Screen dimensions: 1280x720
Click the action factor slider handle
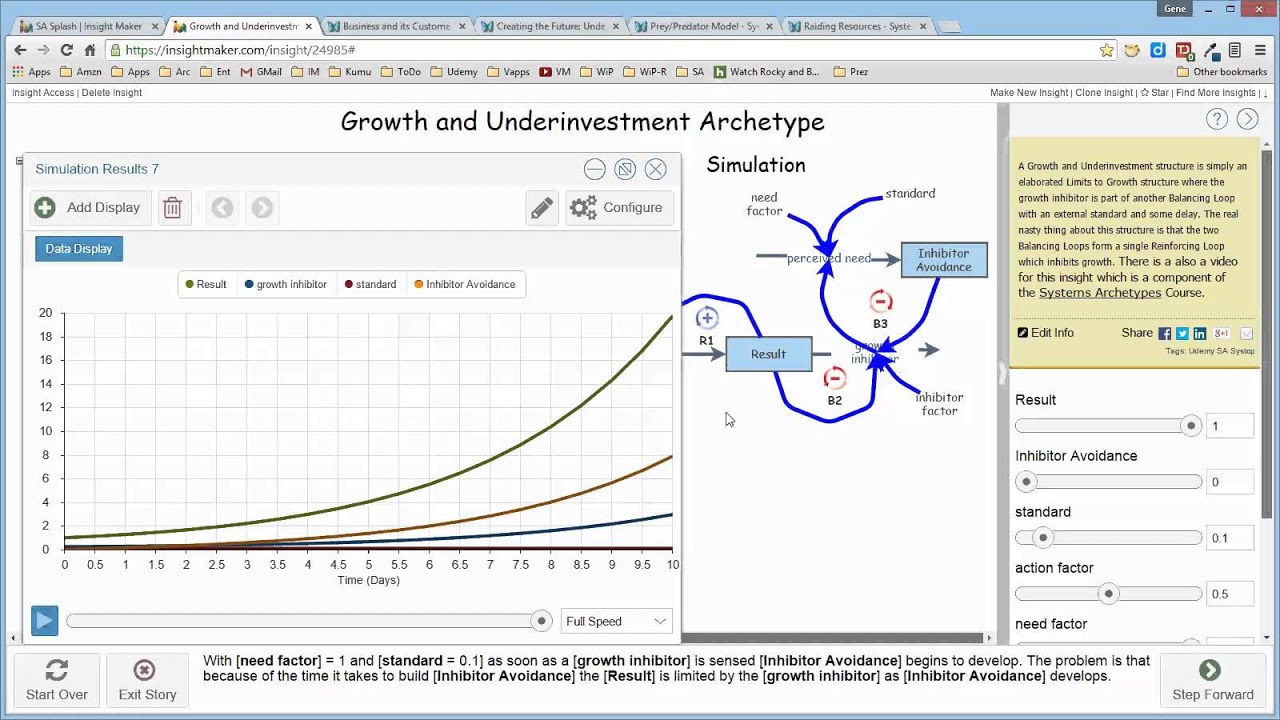tap(1108, 594)
